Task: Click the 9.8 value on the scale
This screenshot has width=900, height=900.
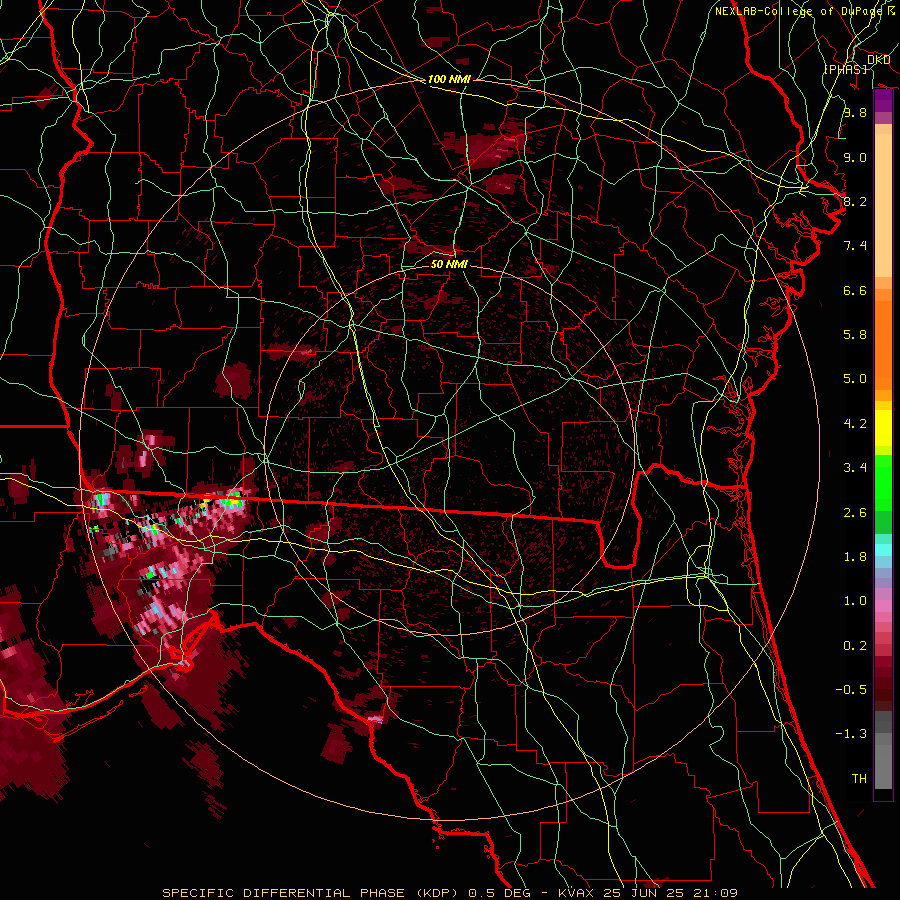Action: [855, 112]
